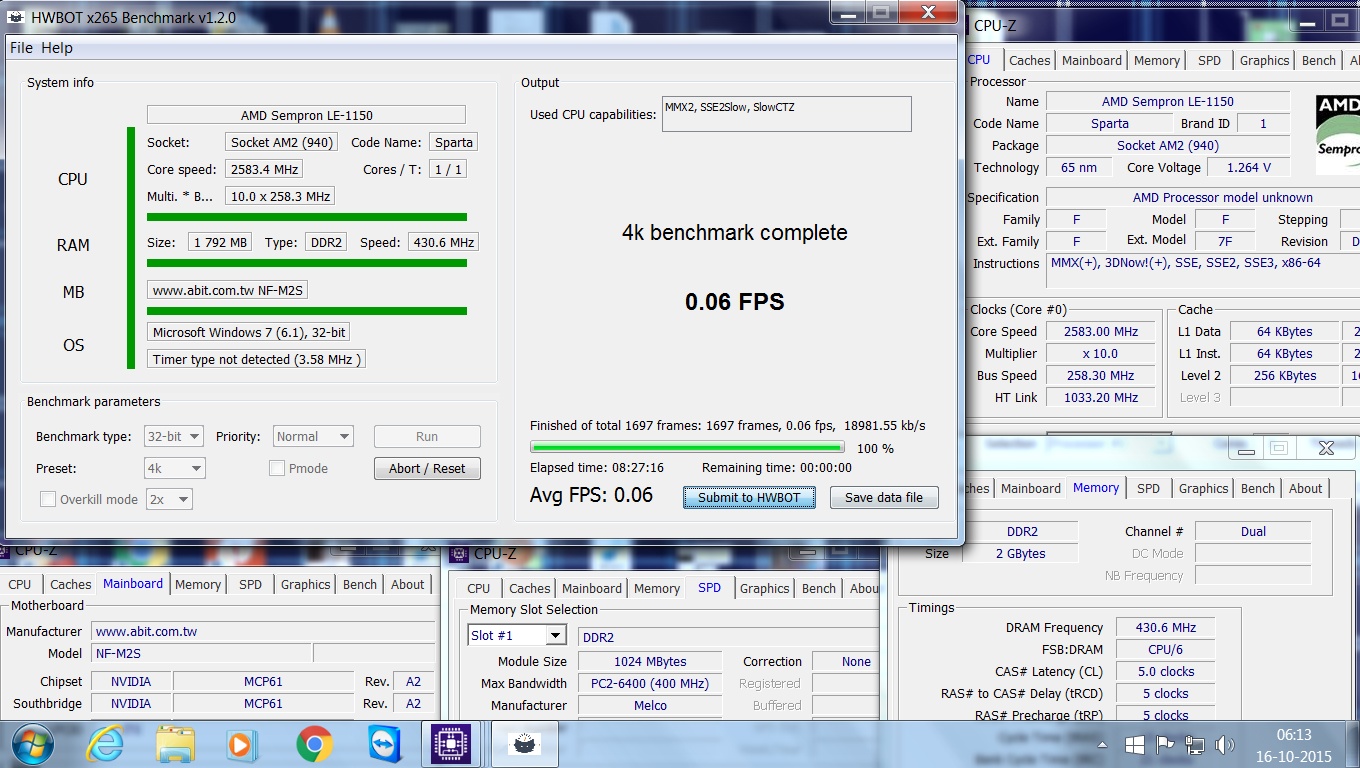This screenshot has height=768, width=1360.
Task: Click the Microsoft Windows 7 (6.1), 32-bit field
Action: coord(248,332)
